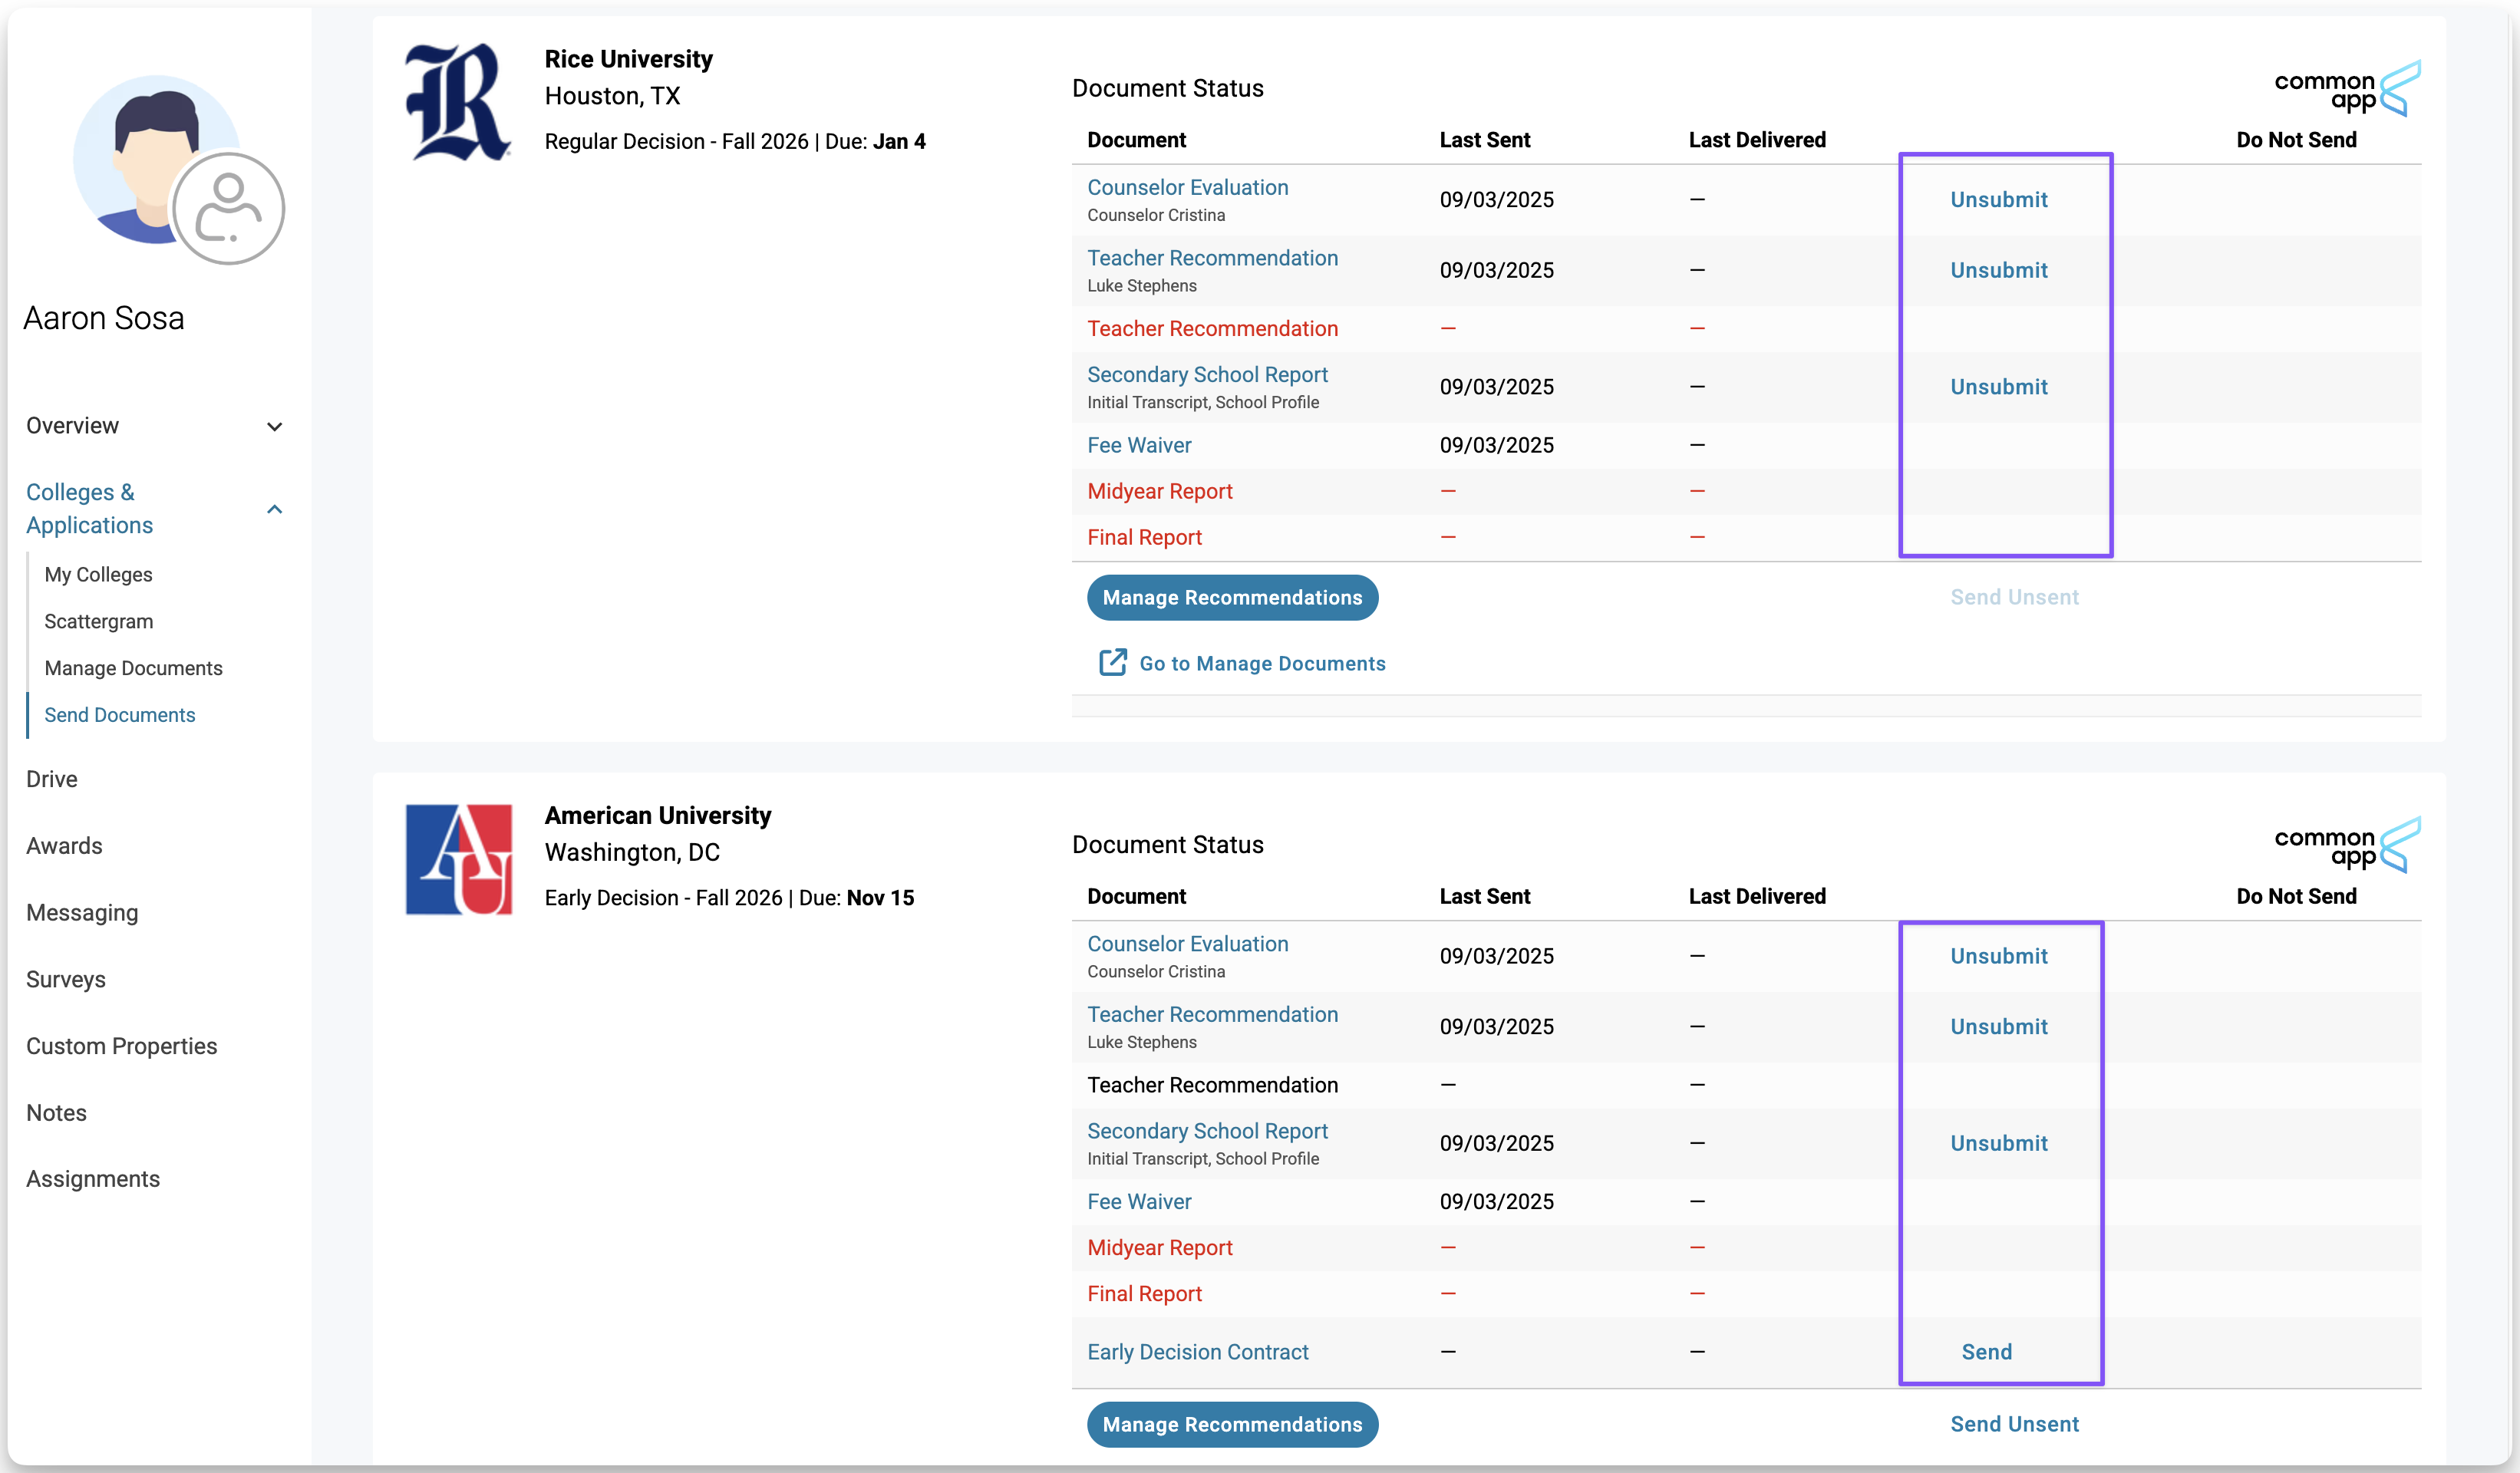Image resolution: width=2520 pixels, height=1473 pixels.
Task: Click the Rice University name heading
Action: (628, 59)
